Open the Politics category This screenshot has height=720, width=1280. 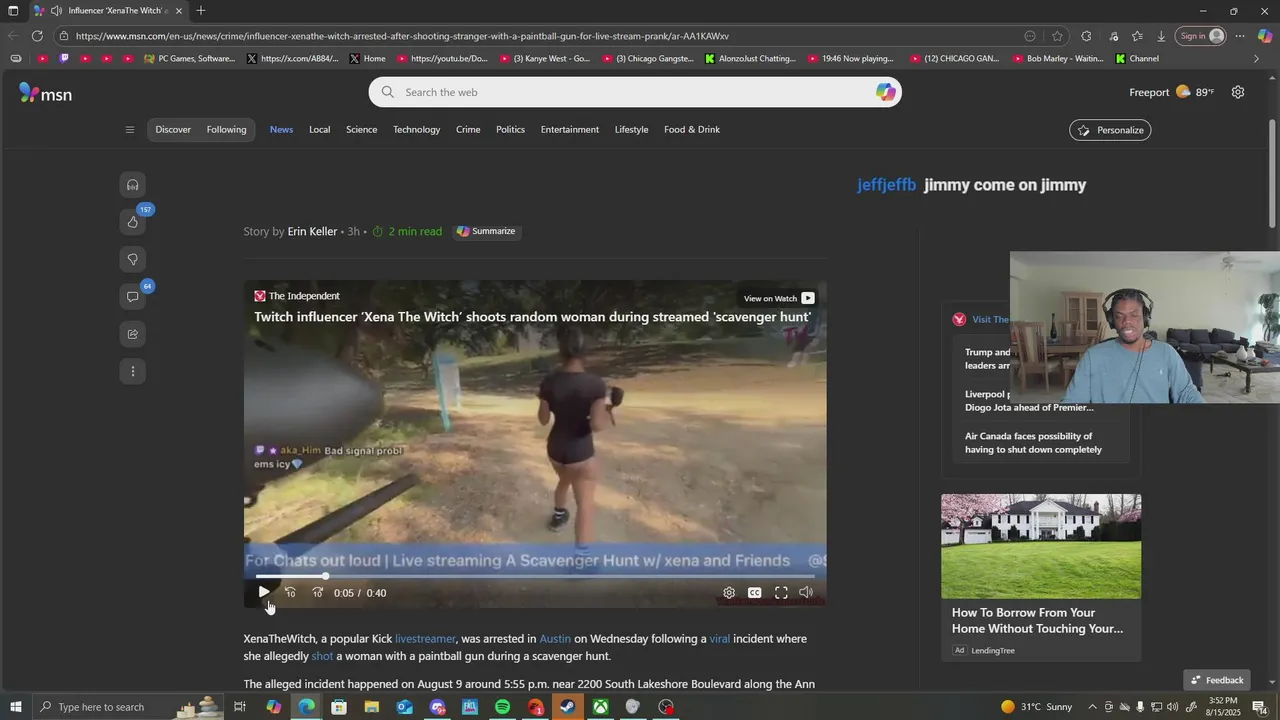510,130
